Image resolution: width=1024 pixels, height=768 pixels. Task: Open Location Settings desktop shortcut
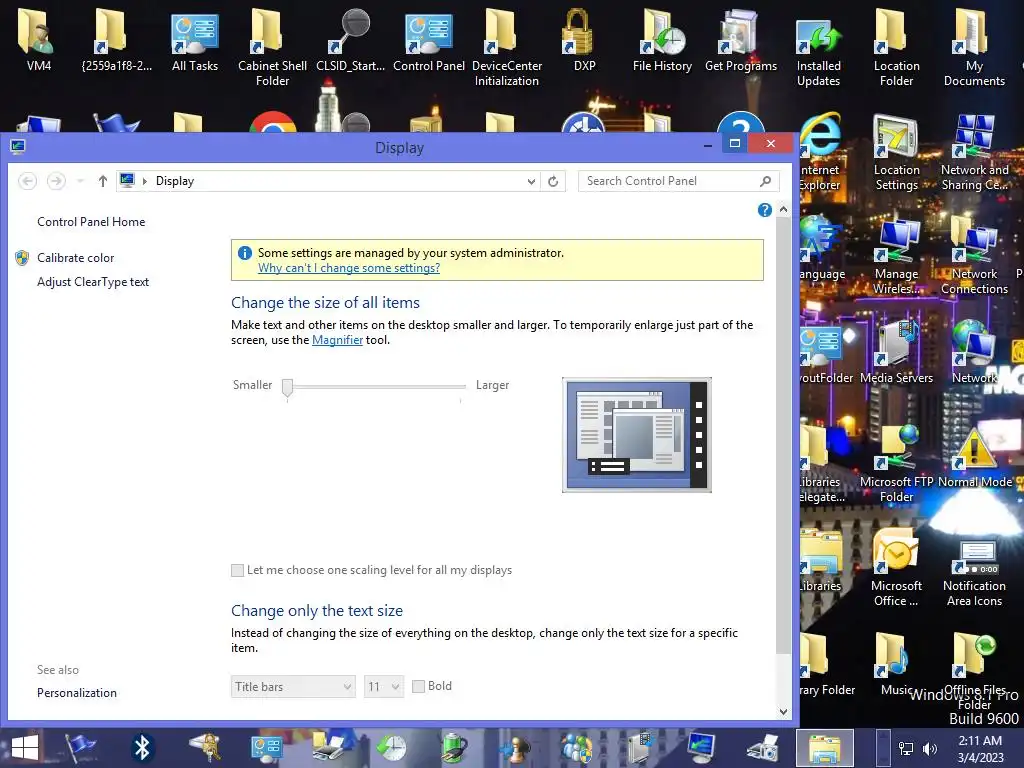896,153
